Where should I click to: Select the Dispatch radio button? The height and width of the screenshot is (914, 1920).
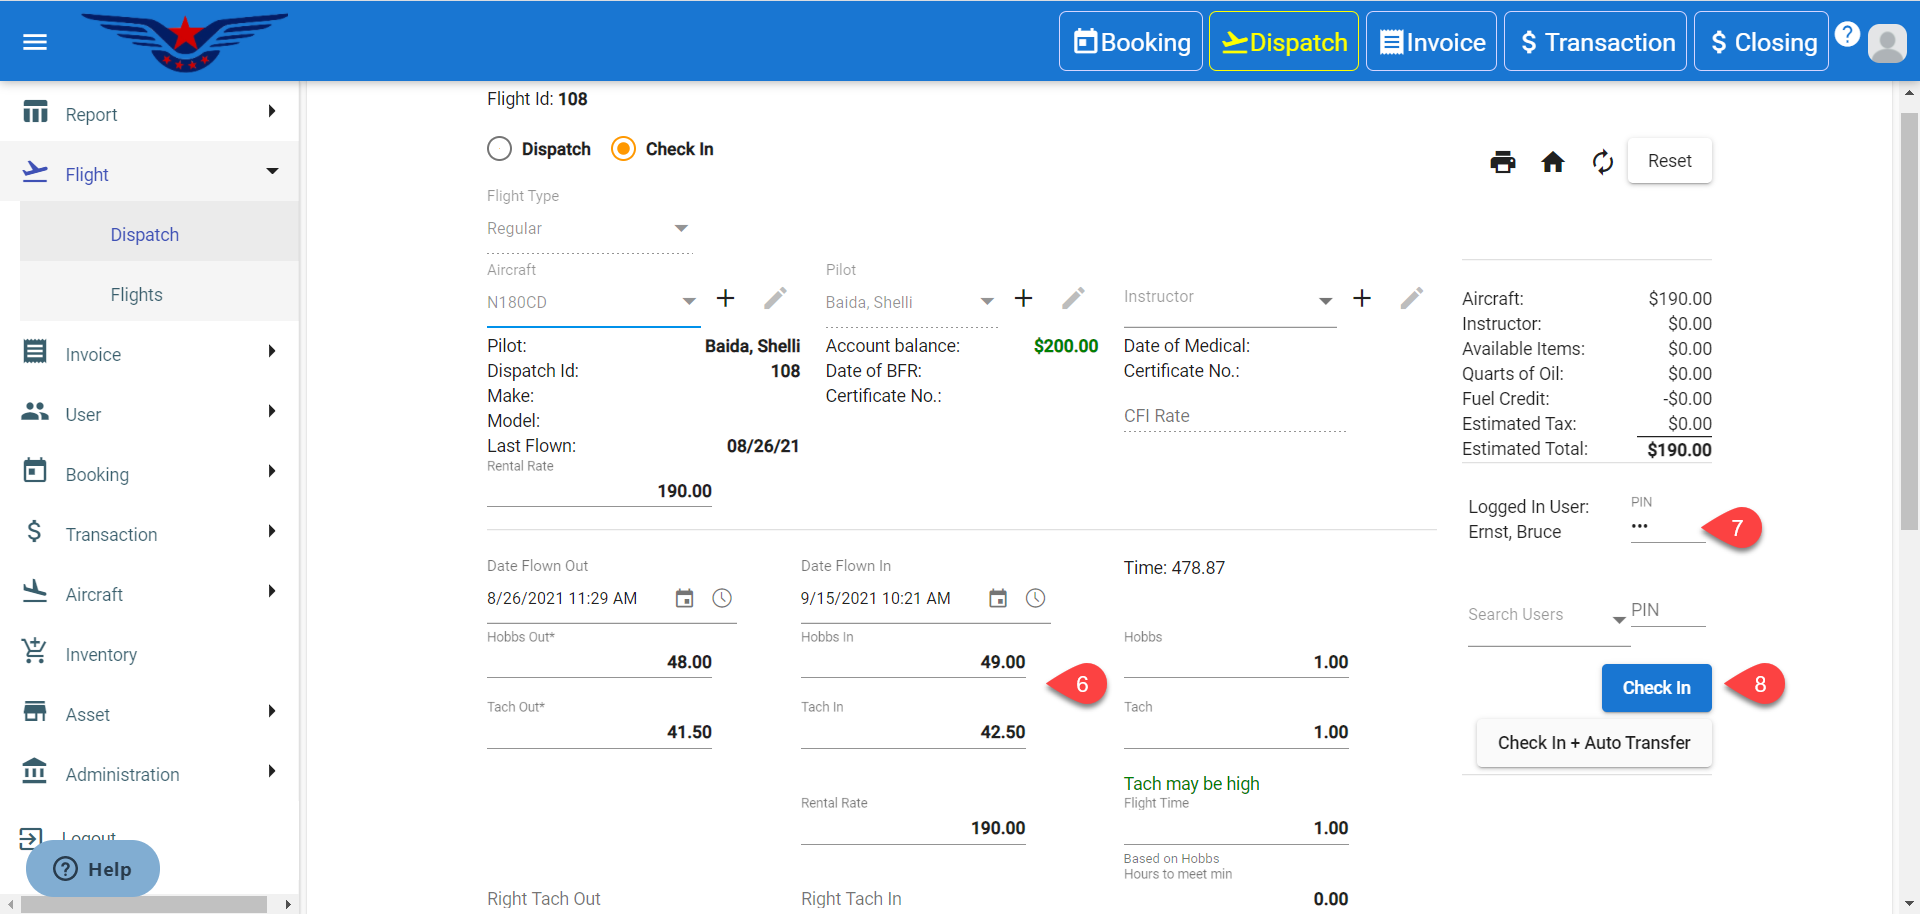point(500,149)
